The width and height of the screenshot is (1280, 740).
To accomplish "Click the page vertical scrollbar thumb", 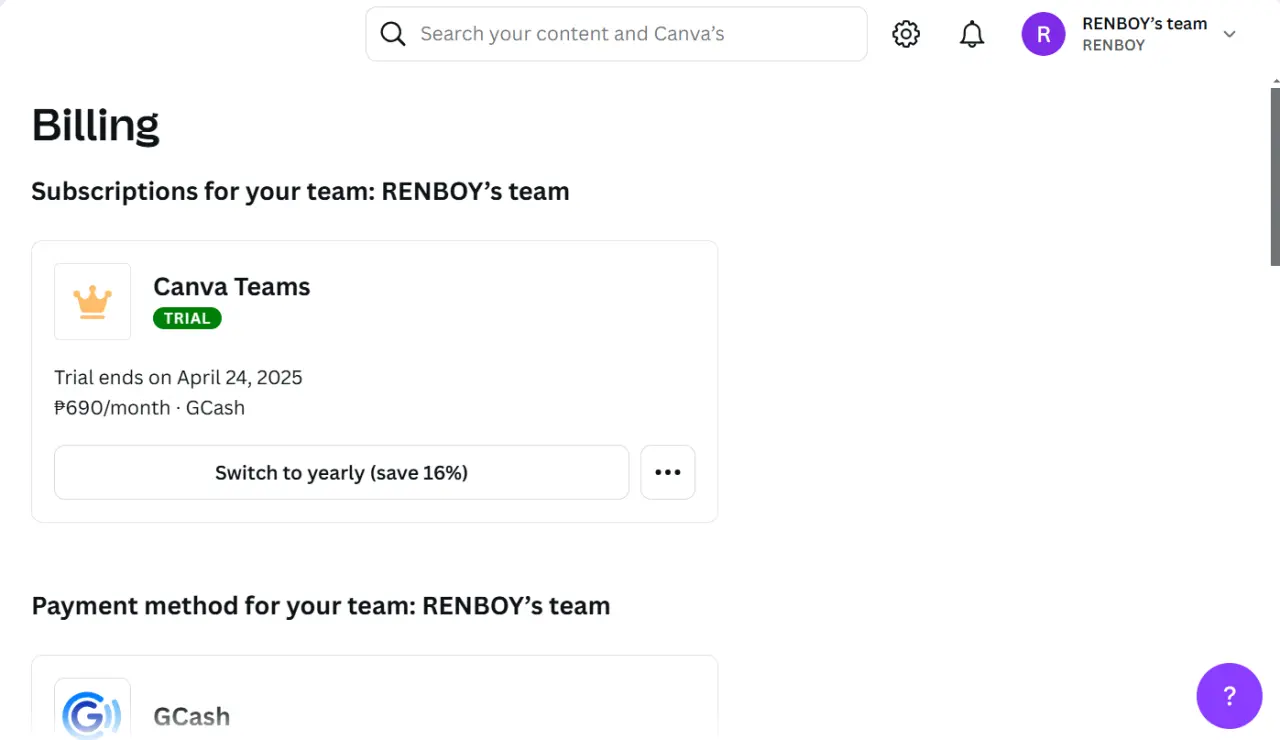I will 1275,177.
